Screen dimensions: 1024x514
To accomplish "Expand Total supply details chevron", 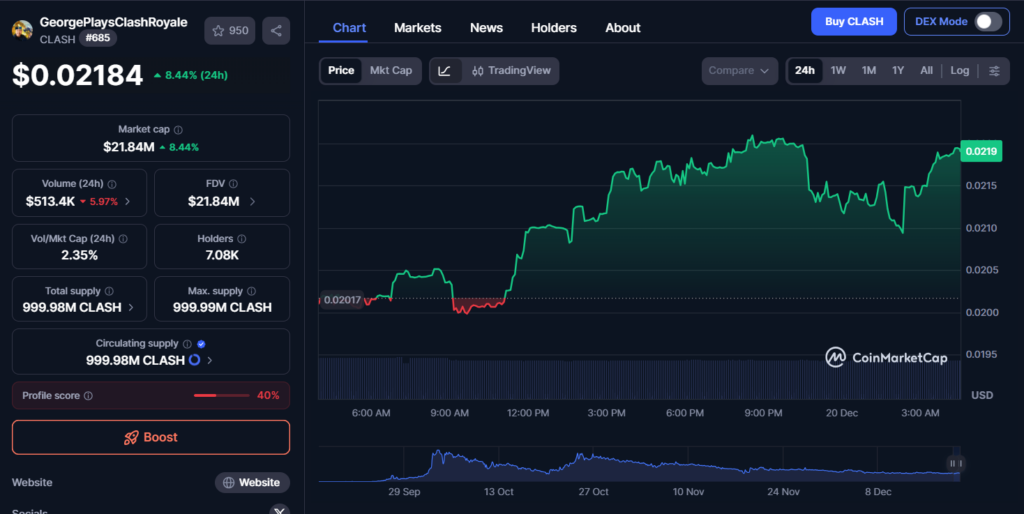I will click(132, 307).
